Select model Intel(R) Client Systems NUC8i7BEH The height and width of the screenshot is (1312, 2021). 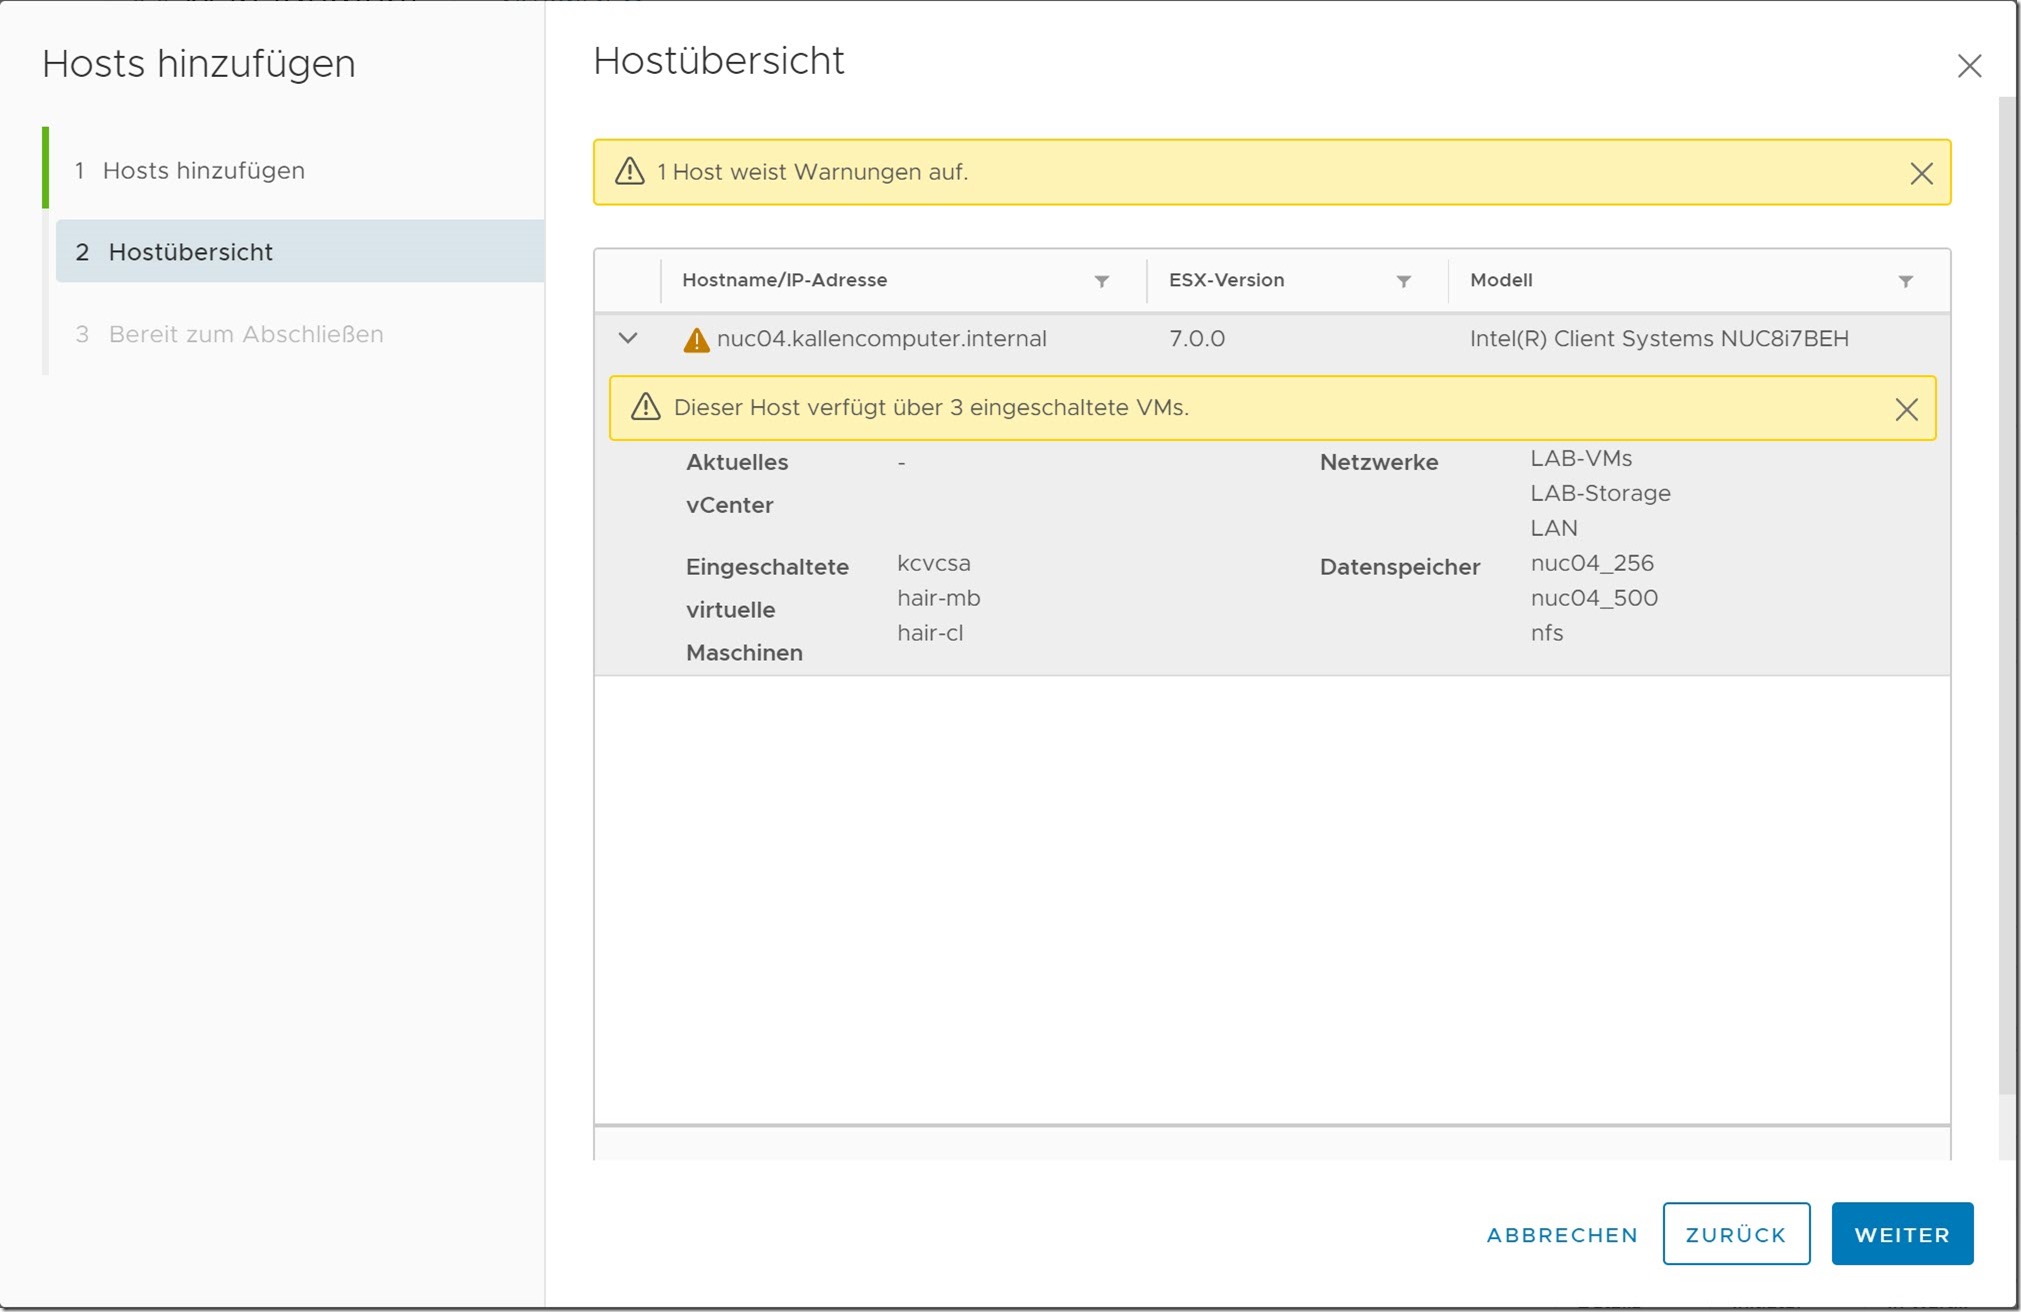coord(1659,339)
